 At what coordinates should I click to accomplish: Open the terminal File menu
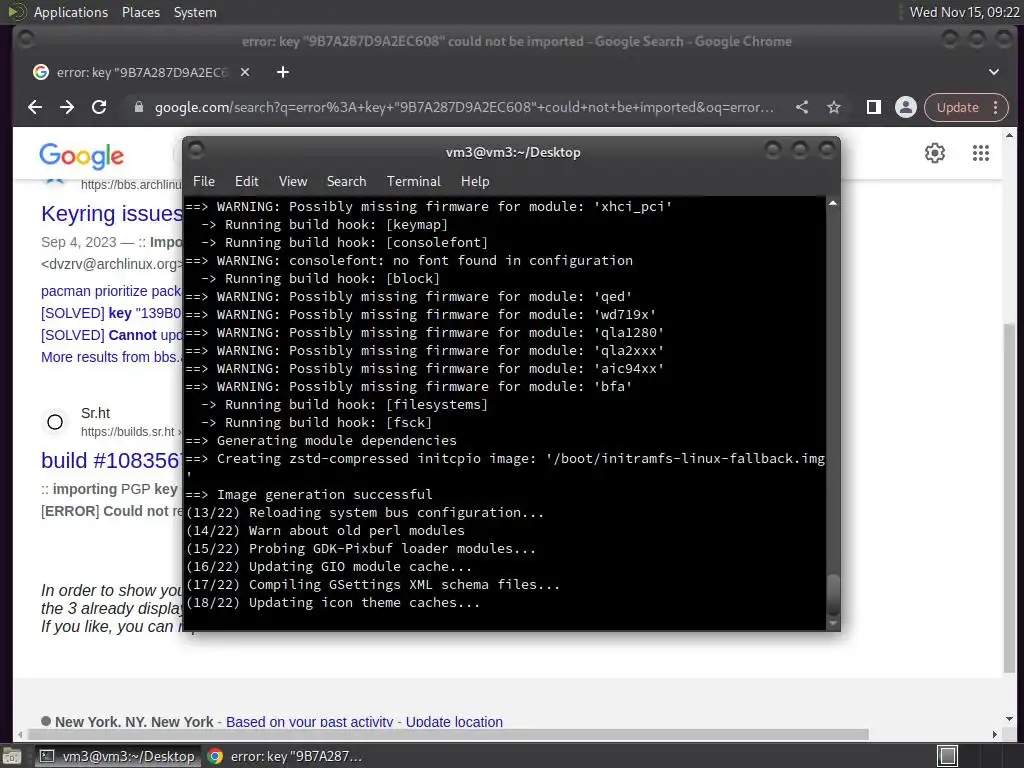[x=204, y=182]
